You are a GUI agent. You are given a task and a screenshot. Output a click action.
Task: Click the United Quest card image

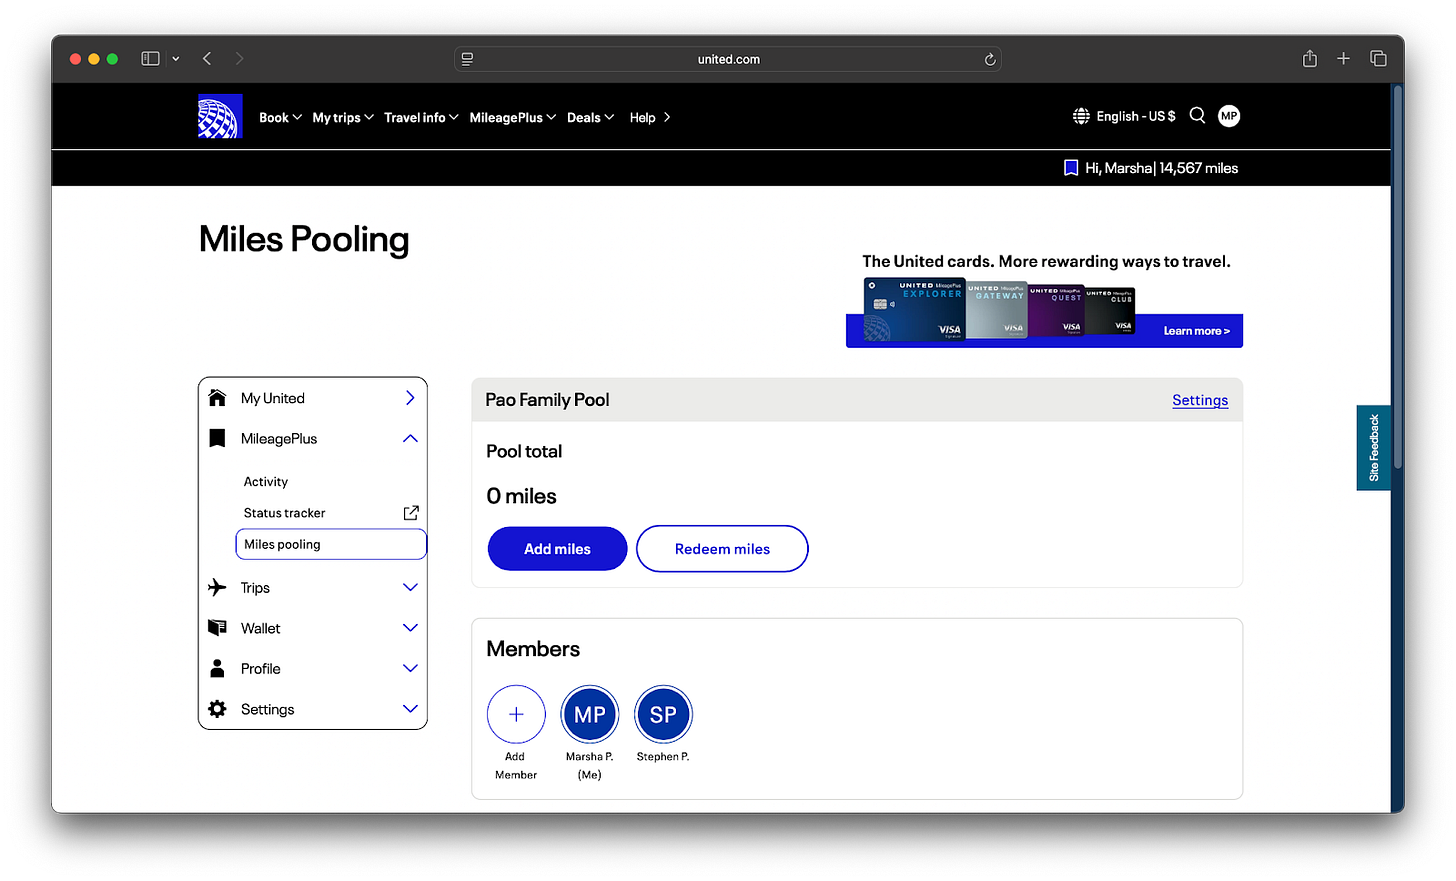(x=1056, y=312)
